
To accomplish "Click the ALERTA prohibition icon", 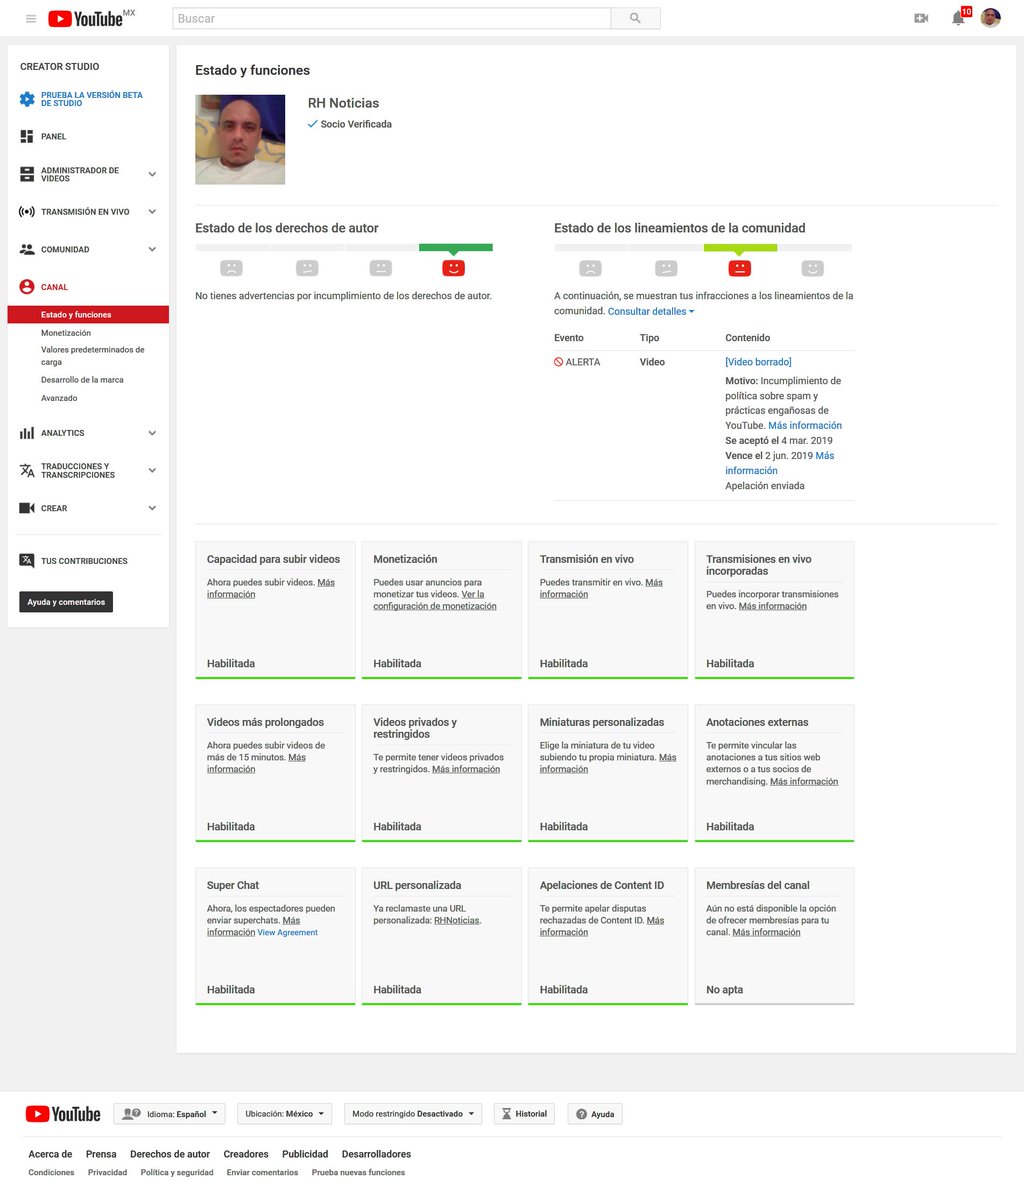I will (558, 362).
